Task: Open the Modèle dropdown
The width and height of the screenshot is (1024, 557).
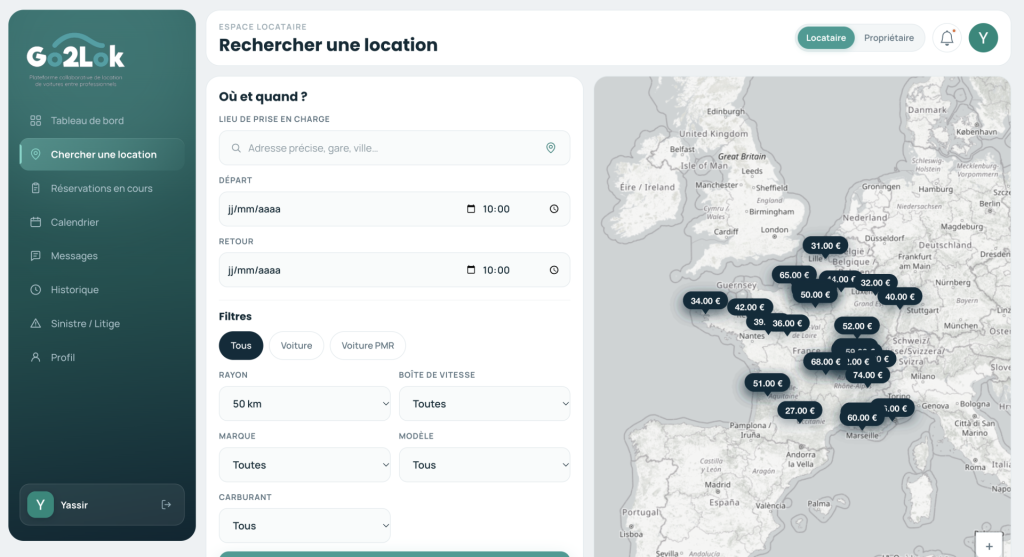Action: 485,465
